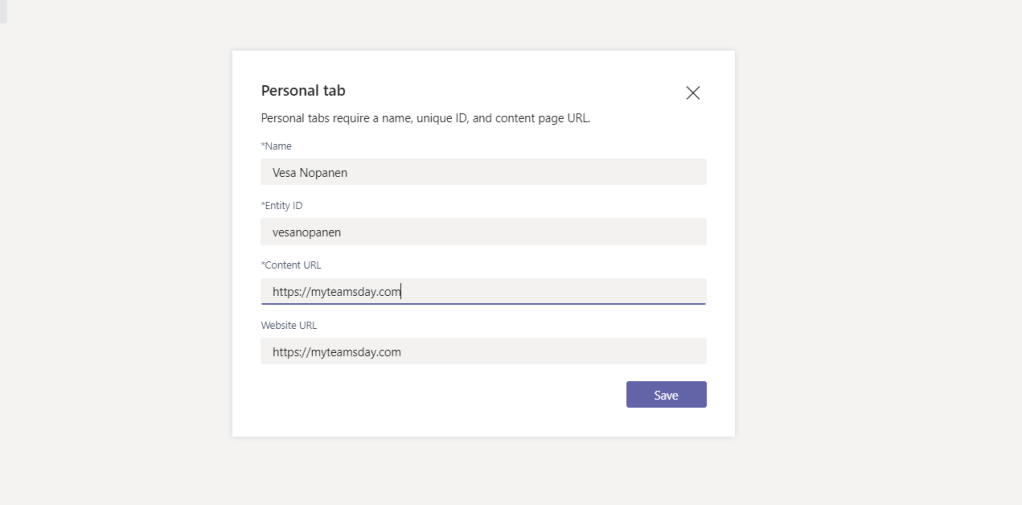
Task: Click the 'Vesa Nopanen' text in Name
Action: [x=310, y=172]
